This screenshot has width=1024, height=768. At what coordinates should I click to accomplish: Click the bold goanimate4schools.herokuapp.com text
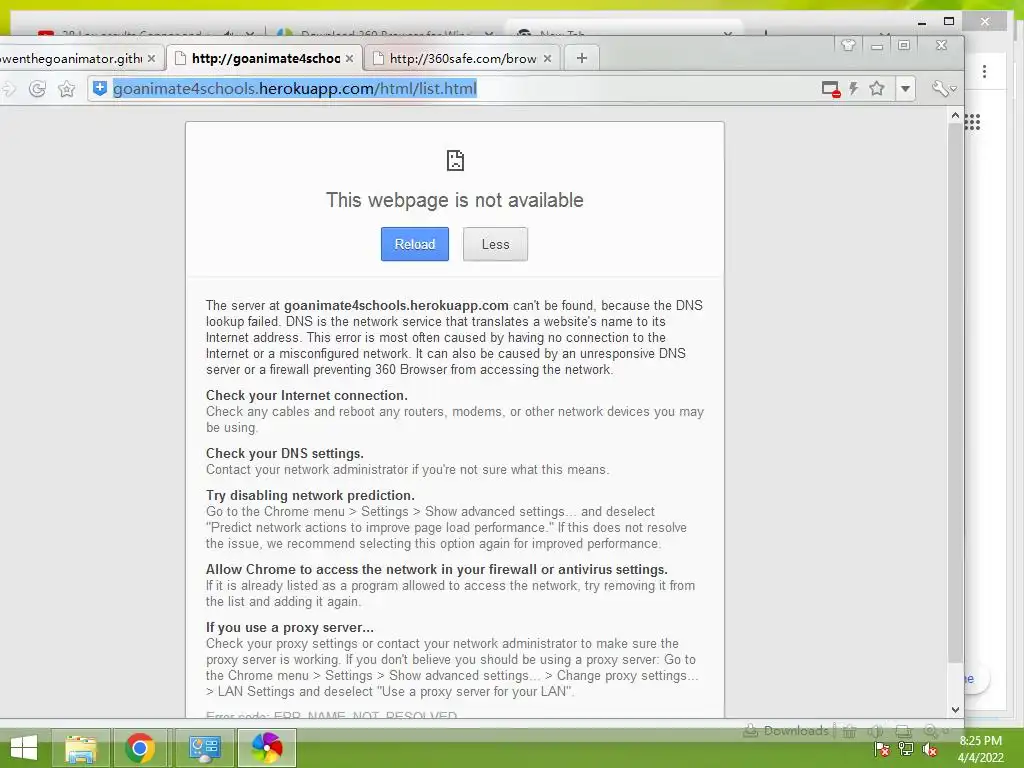pos(396,305)
